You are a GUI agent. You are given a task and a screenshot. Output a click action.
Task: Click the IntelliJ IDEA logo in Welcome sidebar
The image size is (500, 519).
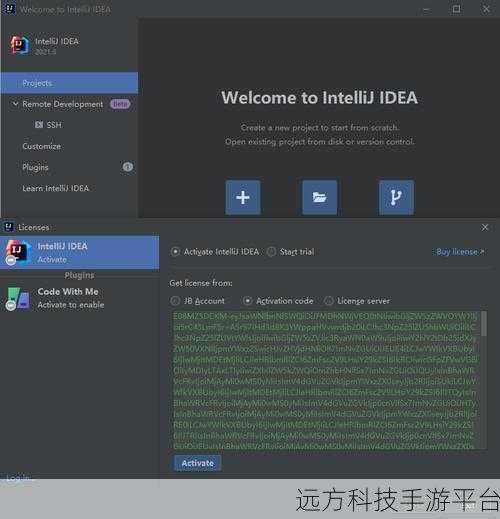[19, 45]
